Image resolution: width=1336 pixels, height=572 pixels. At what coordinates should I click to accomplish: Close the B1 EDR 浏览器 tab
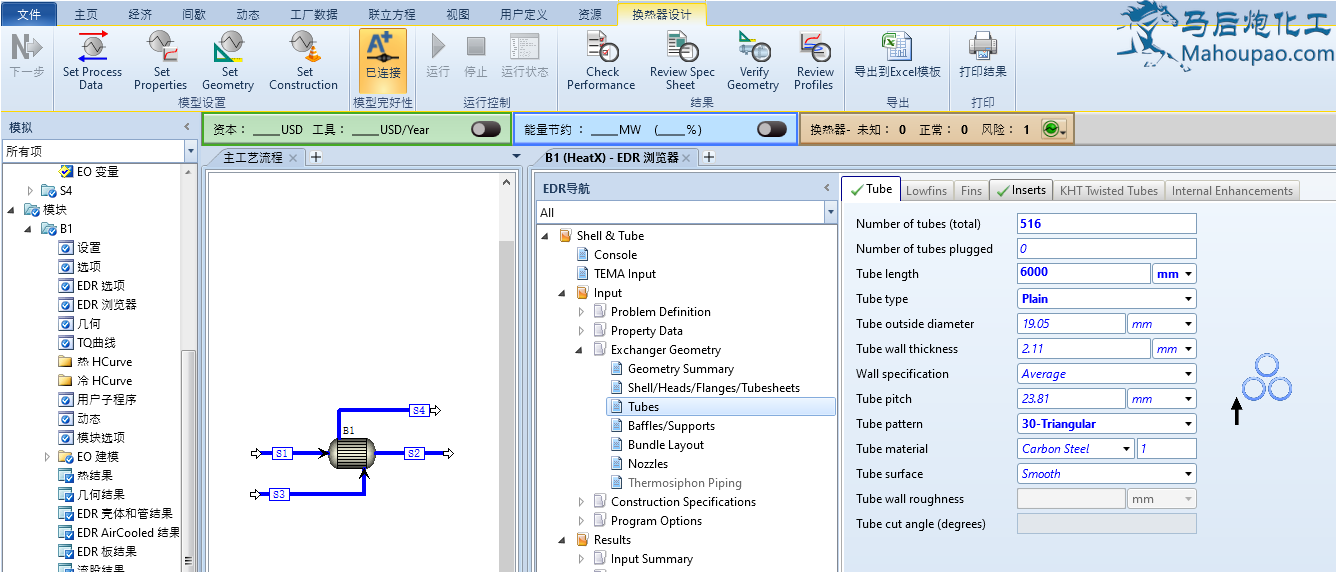click(688, 158)
